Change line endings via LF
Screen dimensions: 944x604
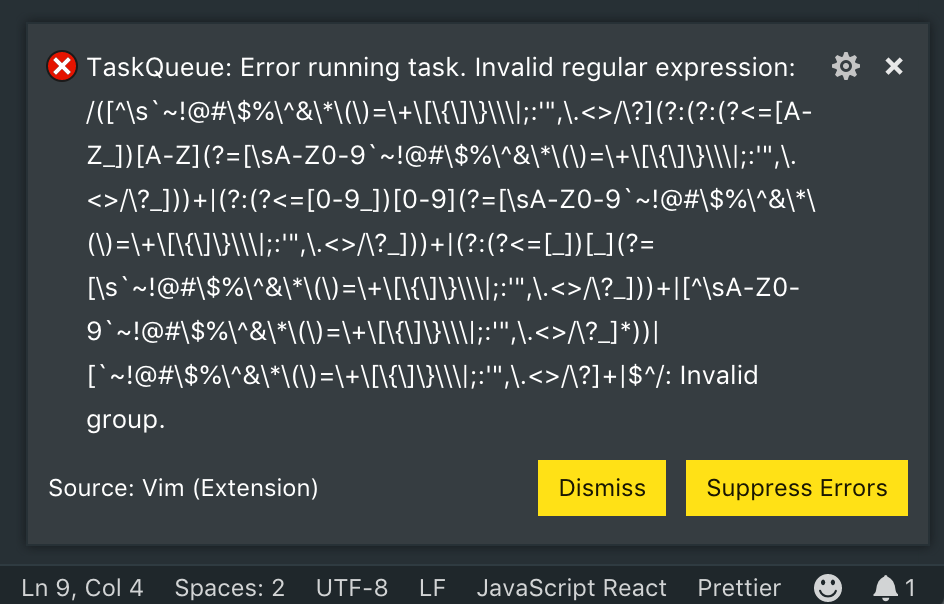click(431, 588)
